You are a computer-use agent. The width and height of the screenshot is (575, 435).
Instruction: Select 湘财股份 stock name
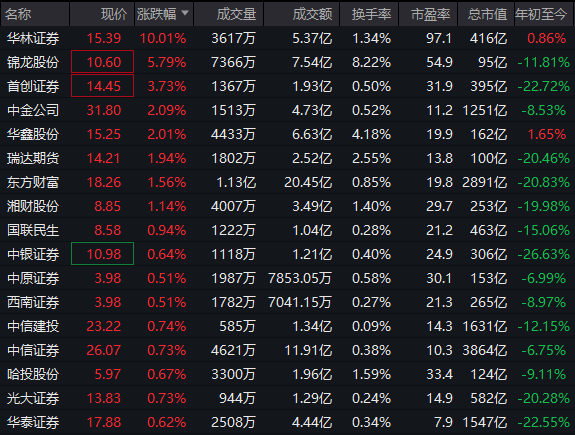pyautogui.click(x=33, y=206)
